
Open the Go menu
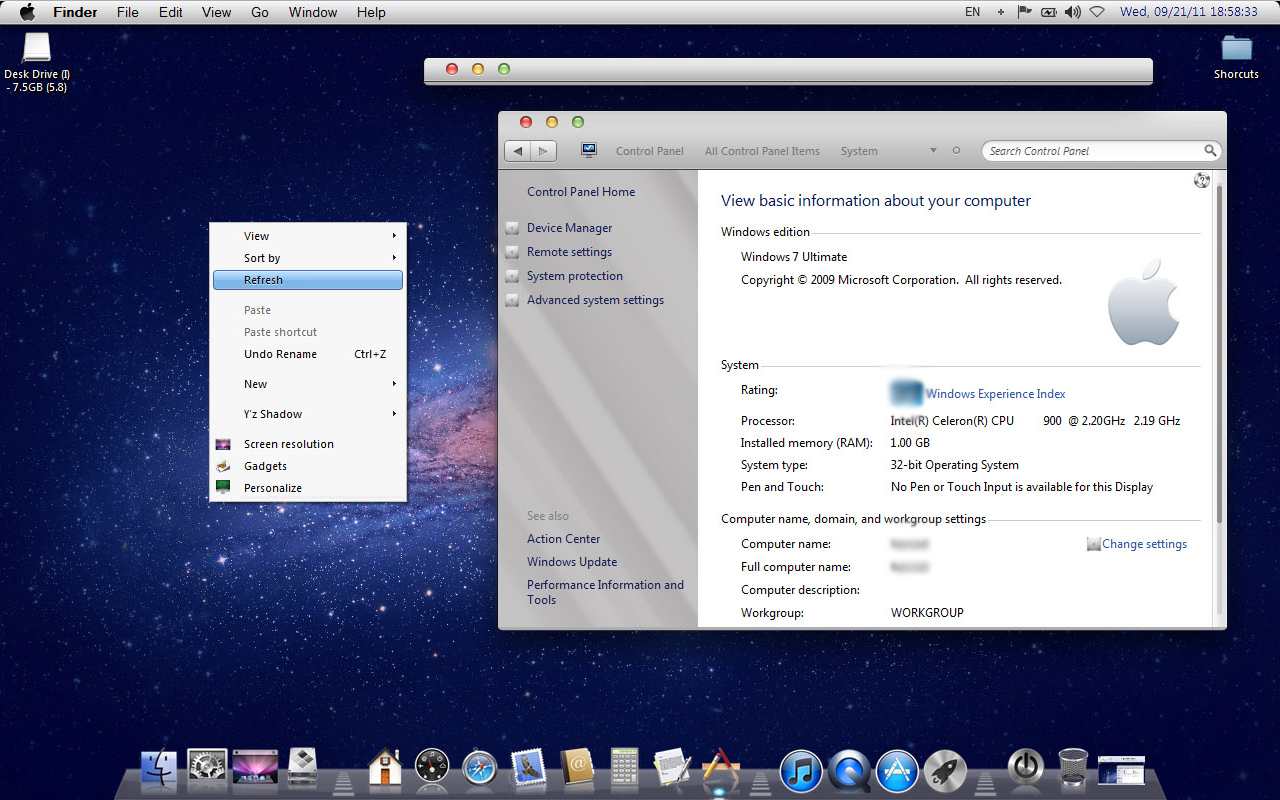(x=260, y=12)
